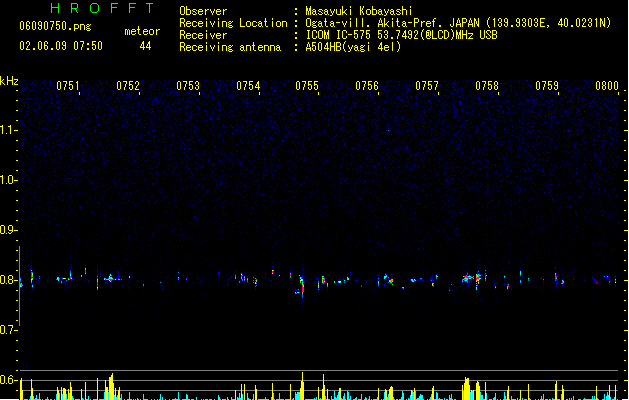Viewport: 629px width, 400px height.
Task: Click the kHz axis unit label
Action: point(9,81)
